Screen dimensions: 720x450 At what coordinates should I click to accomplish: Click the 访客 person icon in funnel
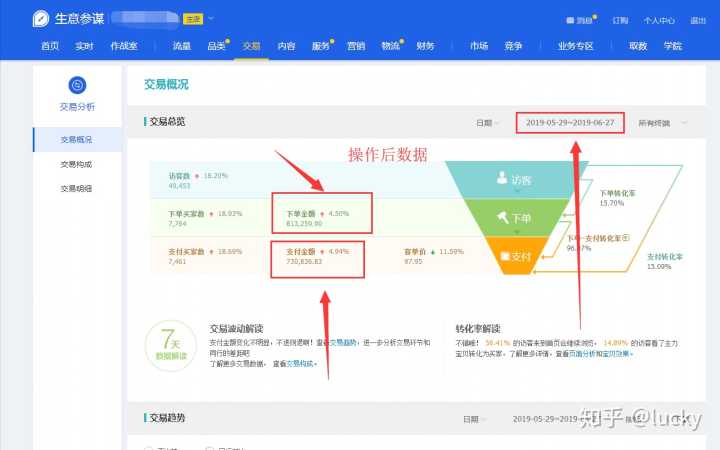(x=502, y=178)
